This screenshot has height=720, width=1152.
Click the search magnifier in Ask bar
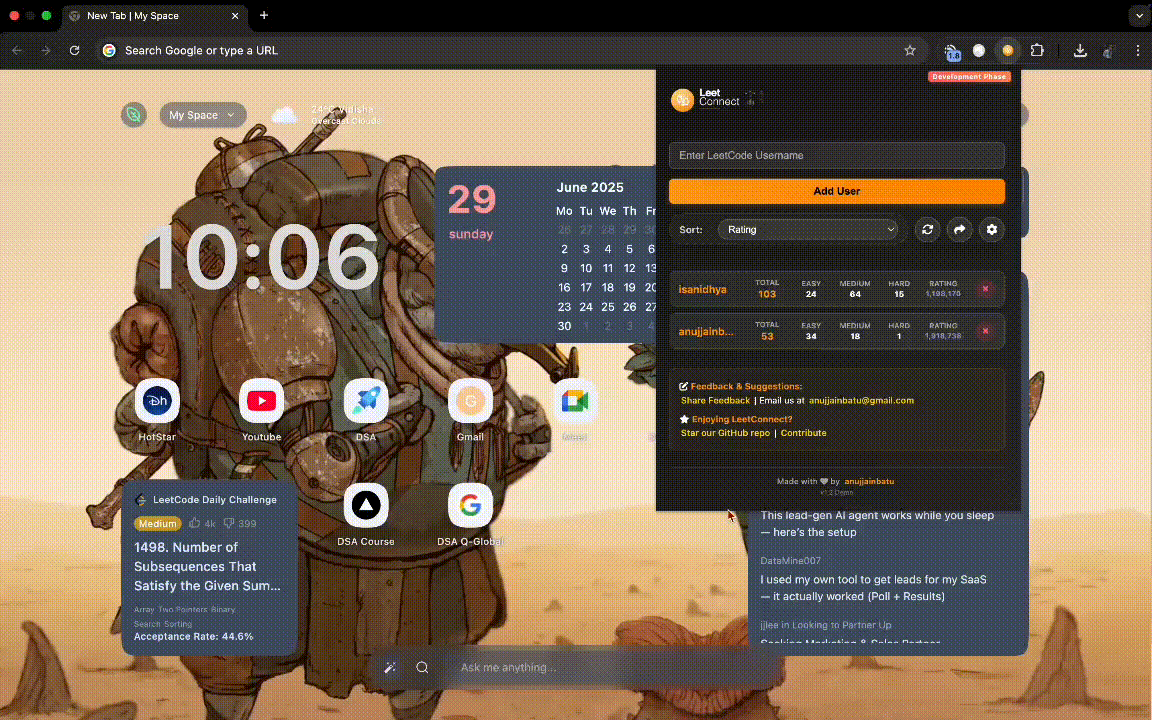pyautogui.click(x=422, y=667)
